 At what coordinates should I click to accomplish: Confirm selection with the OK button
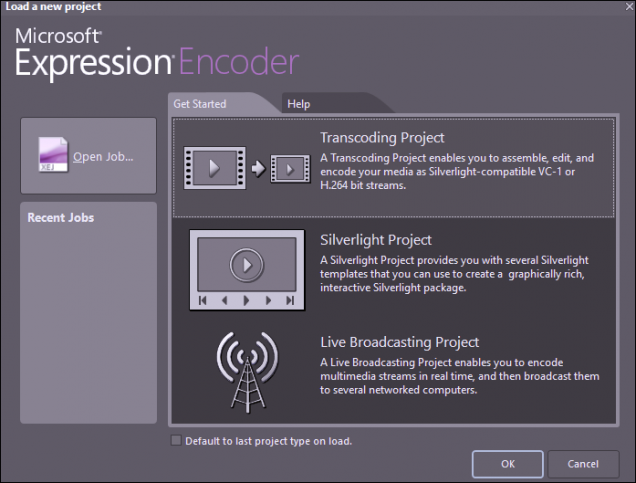507,464
